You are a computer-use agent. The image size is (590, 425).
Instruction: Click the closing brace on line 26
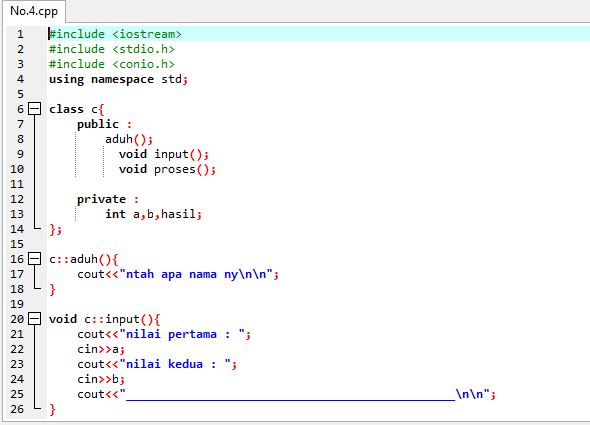(x=52, y=409)
